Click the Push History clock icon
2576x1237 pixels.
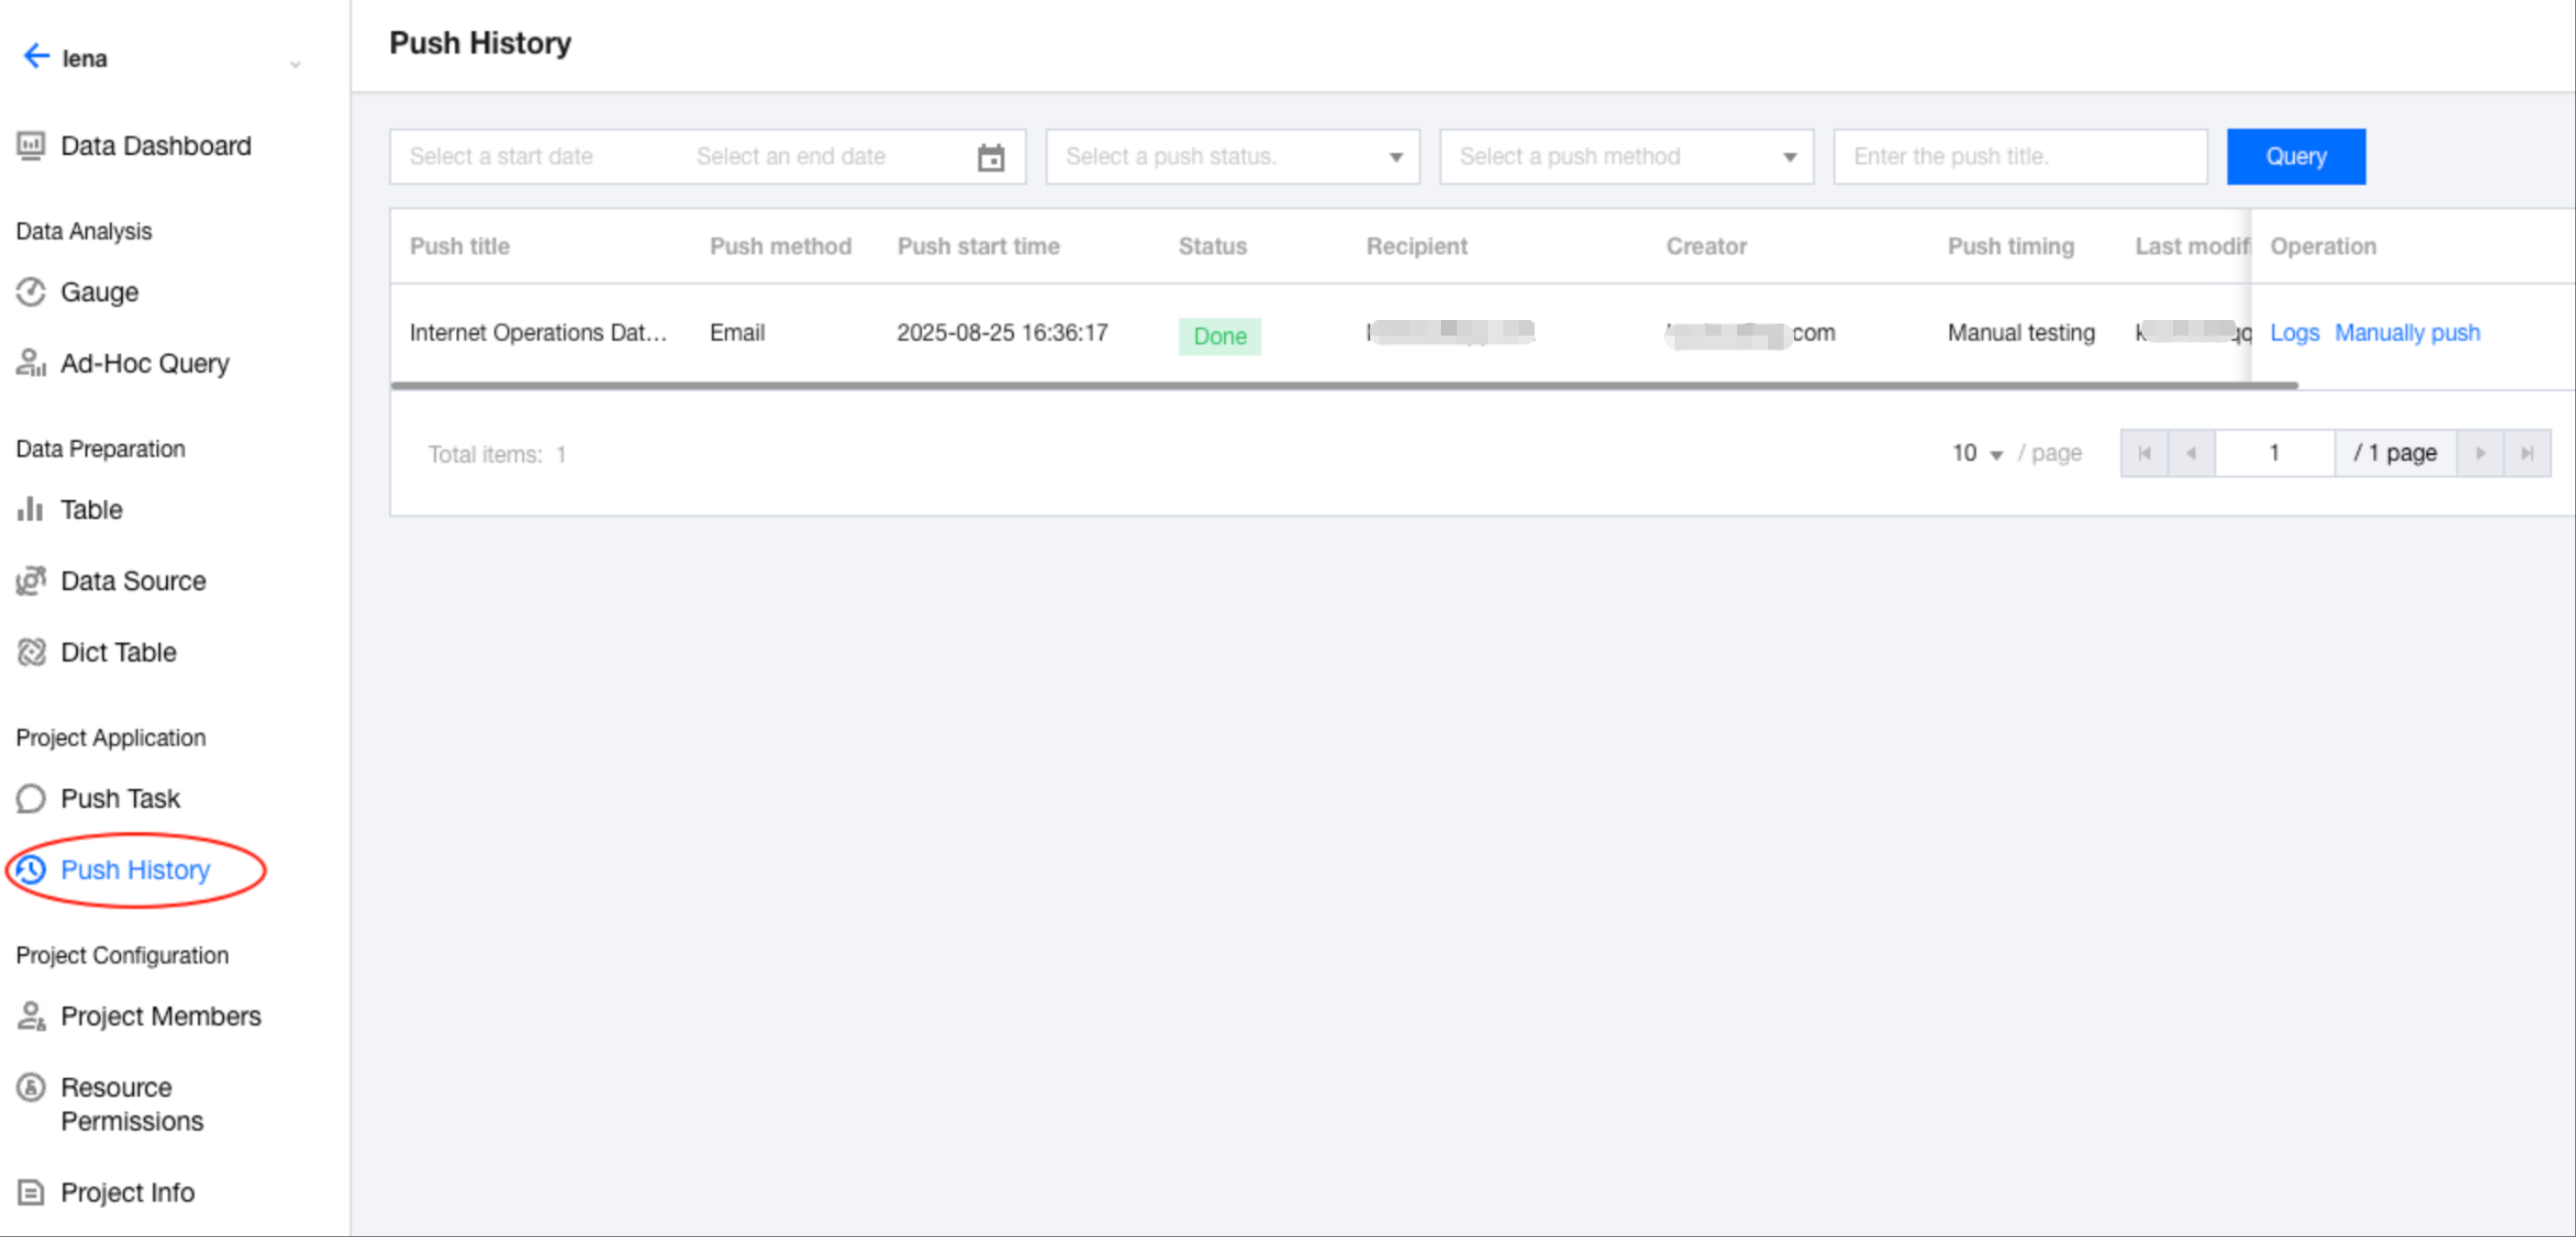[x=31, y=870]
